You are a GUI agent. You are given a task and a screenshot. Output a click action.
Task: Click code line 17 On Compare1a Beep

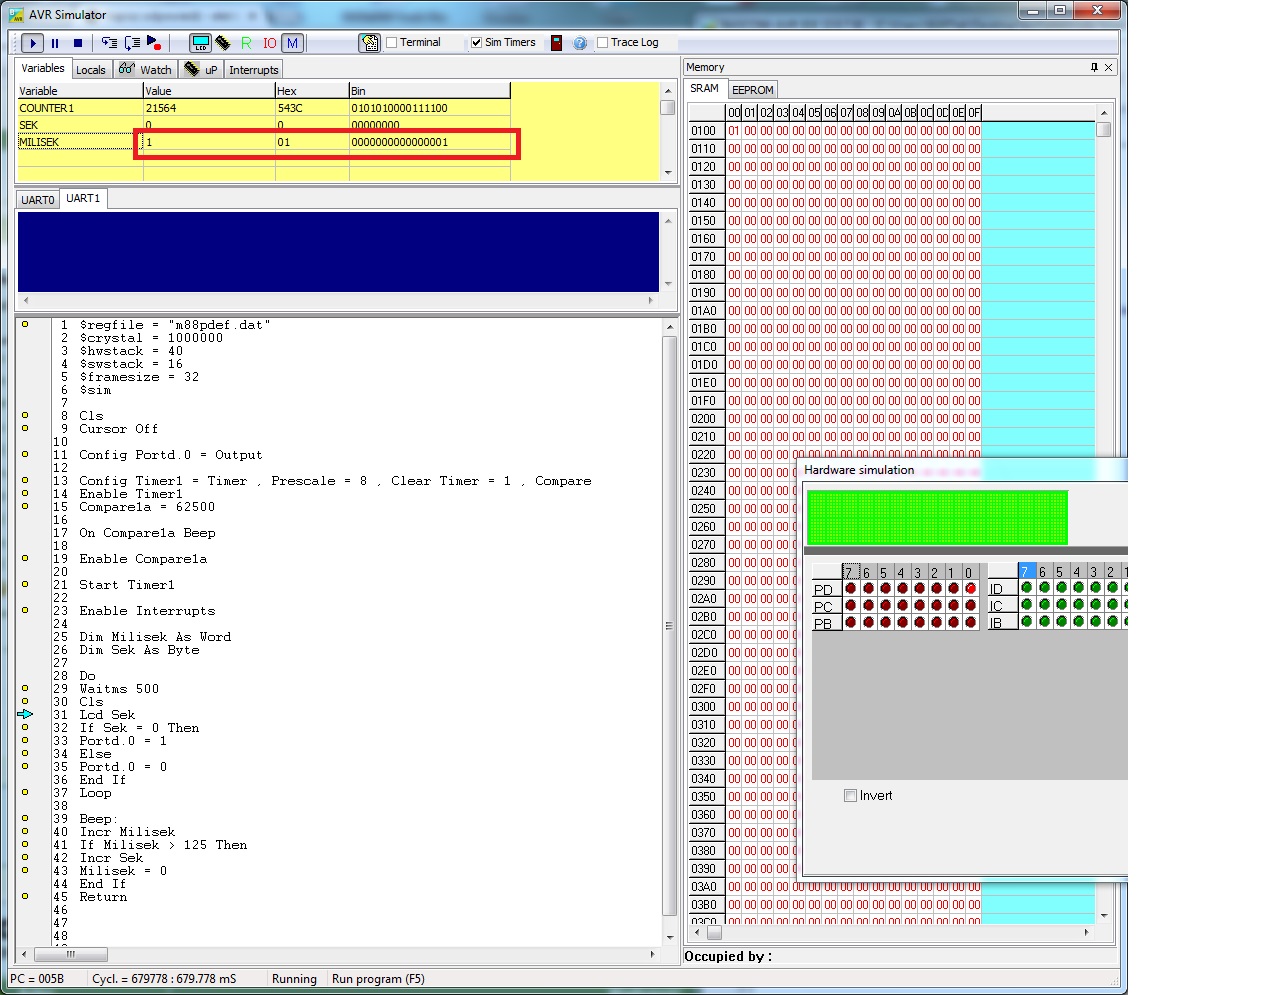pos(147,533)
